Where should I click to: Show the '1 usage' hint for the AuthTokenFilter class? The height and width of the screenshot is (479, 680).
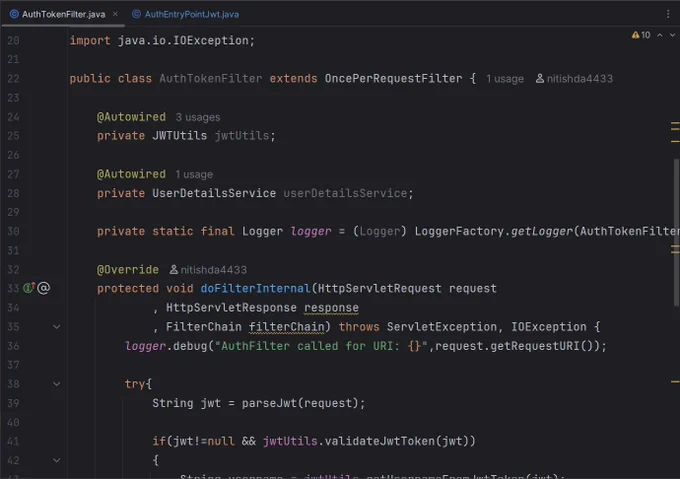505,79
